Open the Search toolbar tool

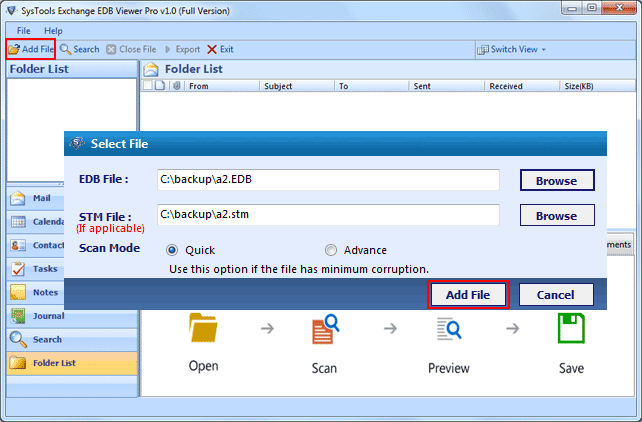(79, 50)
